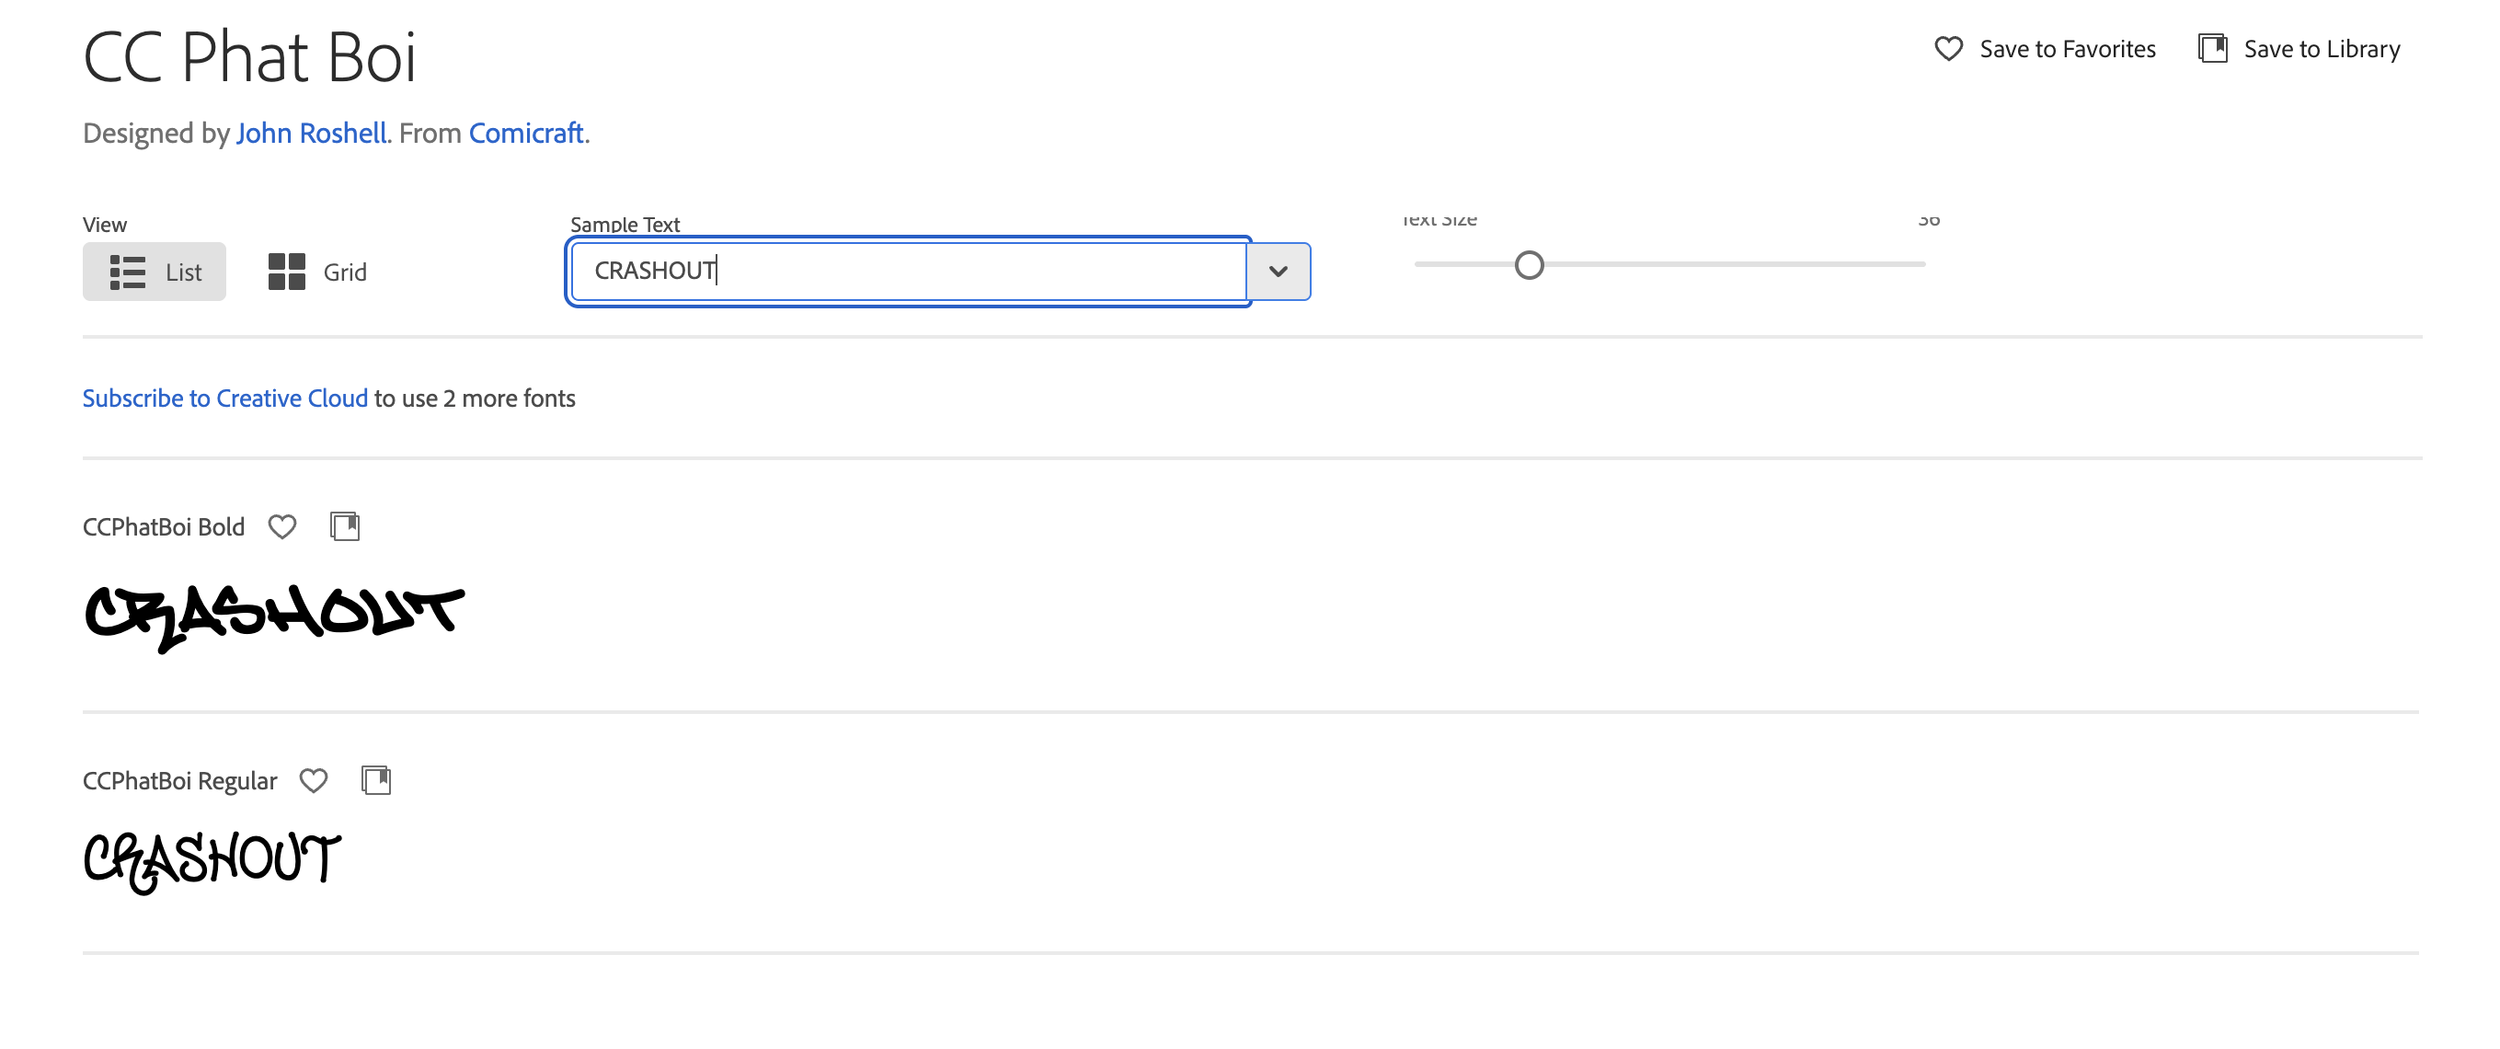Click the CCPhatBoi Regular font name
Screen dimensions: 2500x1049
tap(180, 781)
